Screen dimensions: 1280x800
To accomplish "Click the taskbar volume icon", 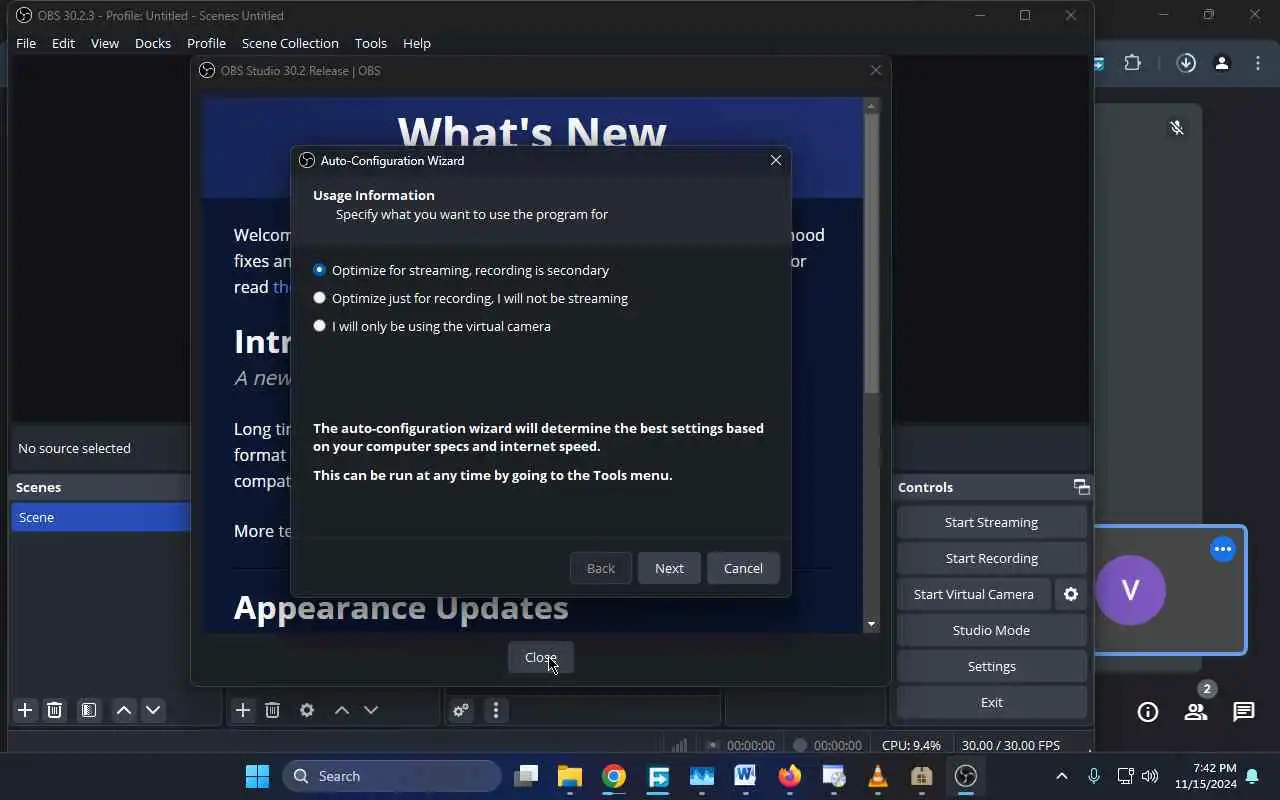I will click(1150, 776).
